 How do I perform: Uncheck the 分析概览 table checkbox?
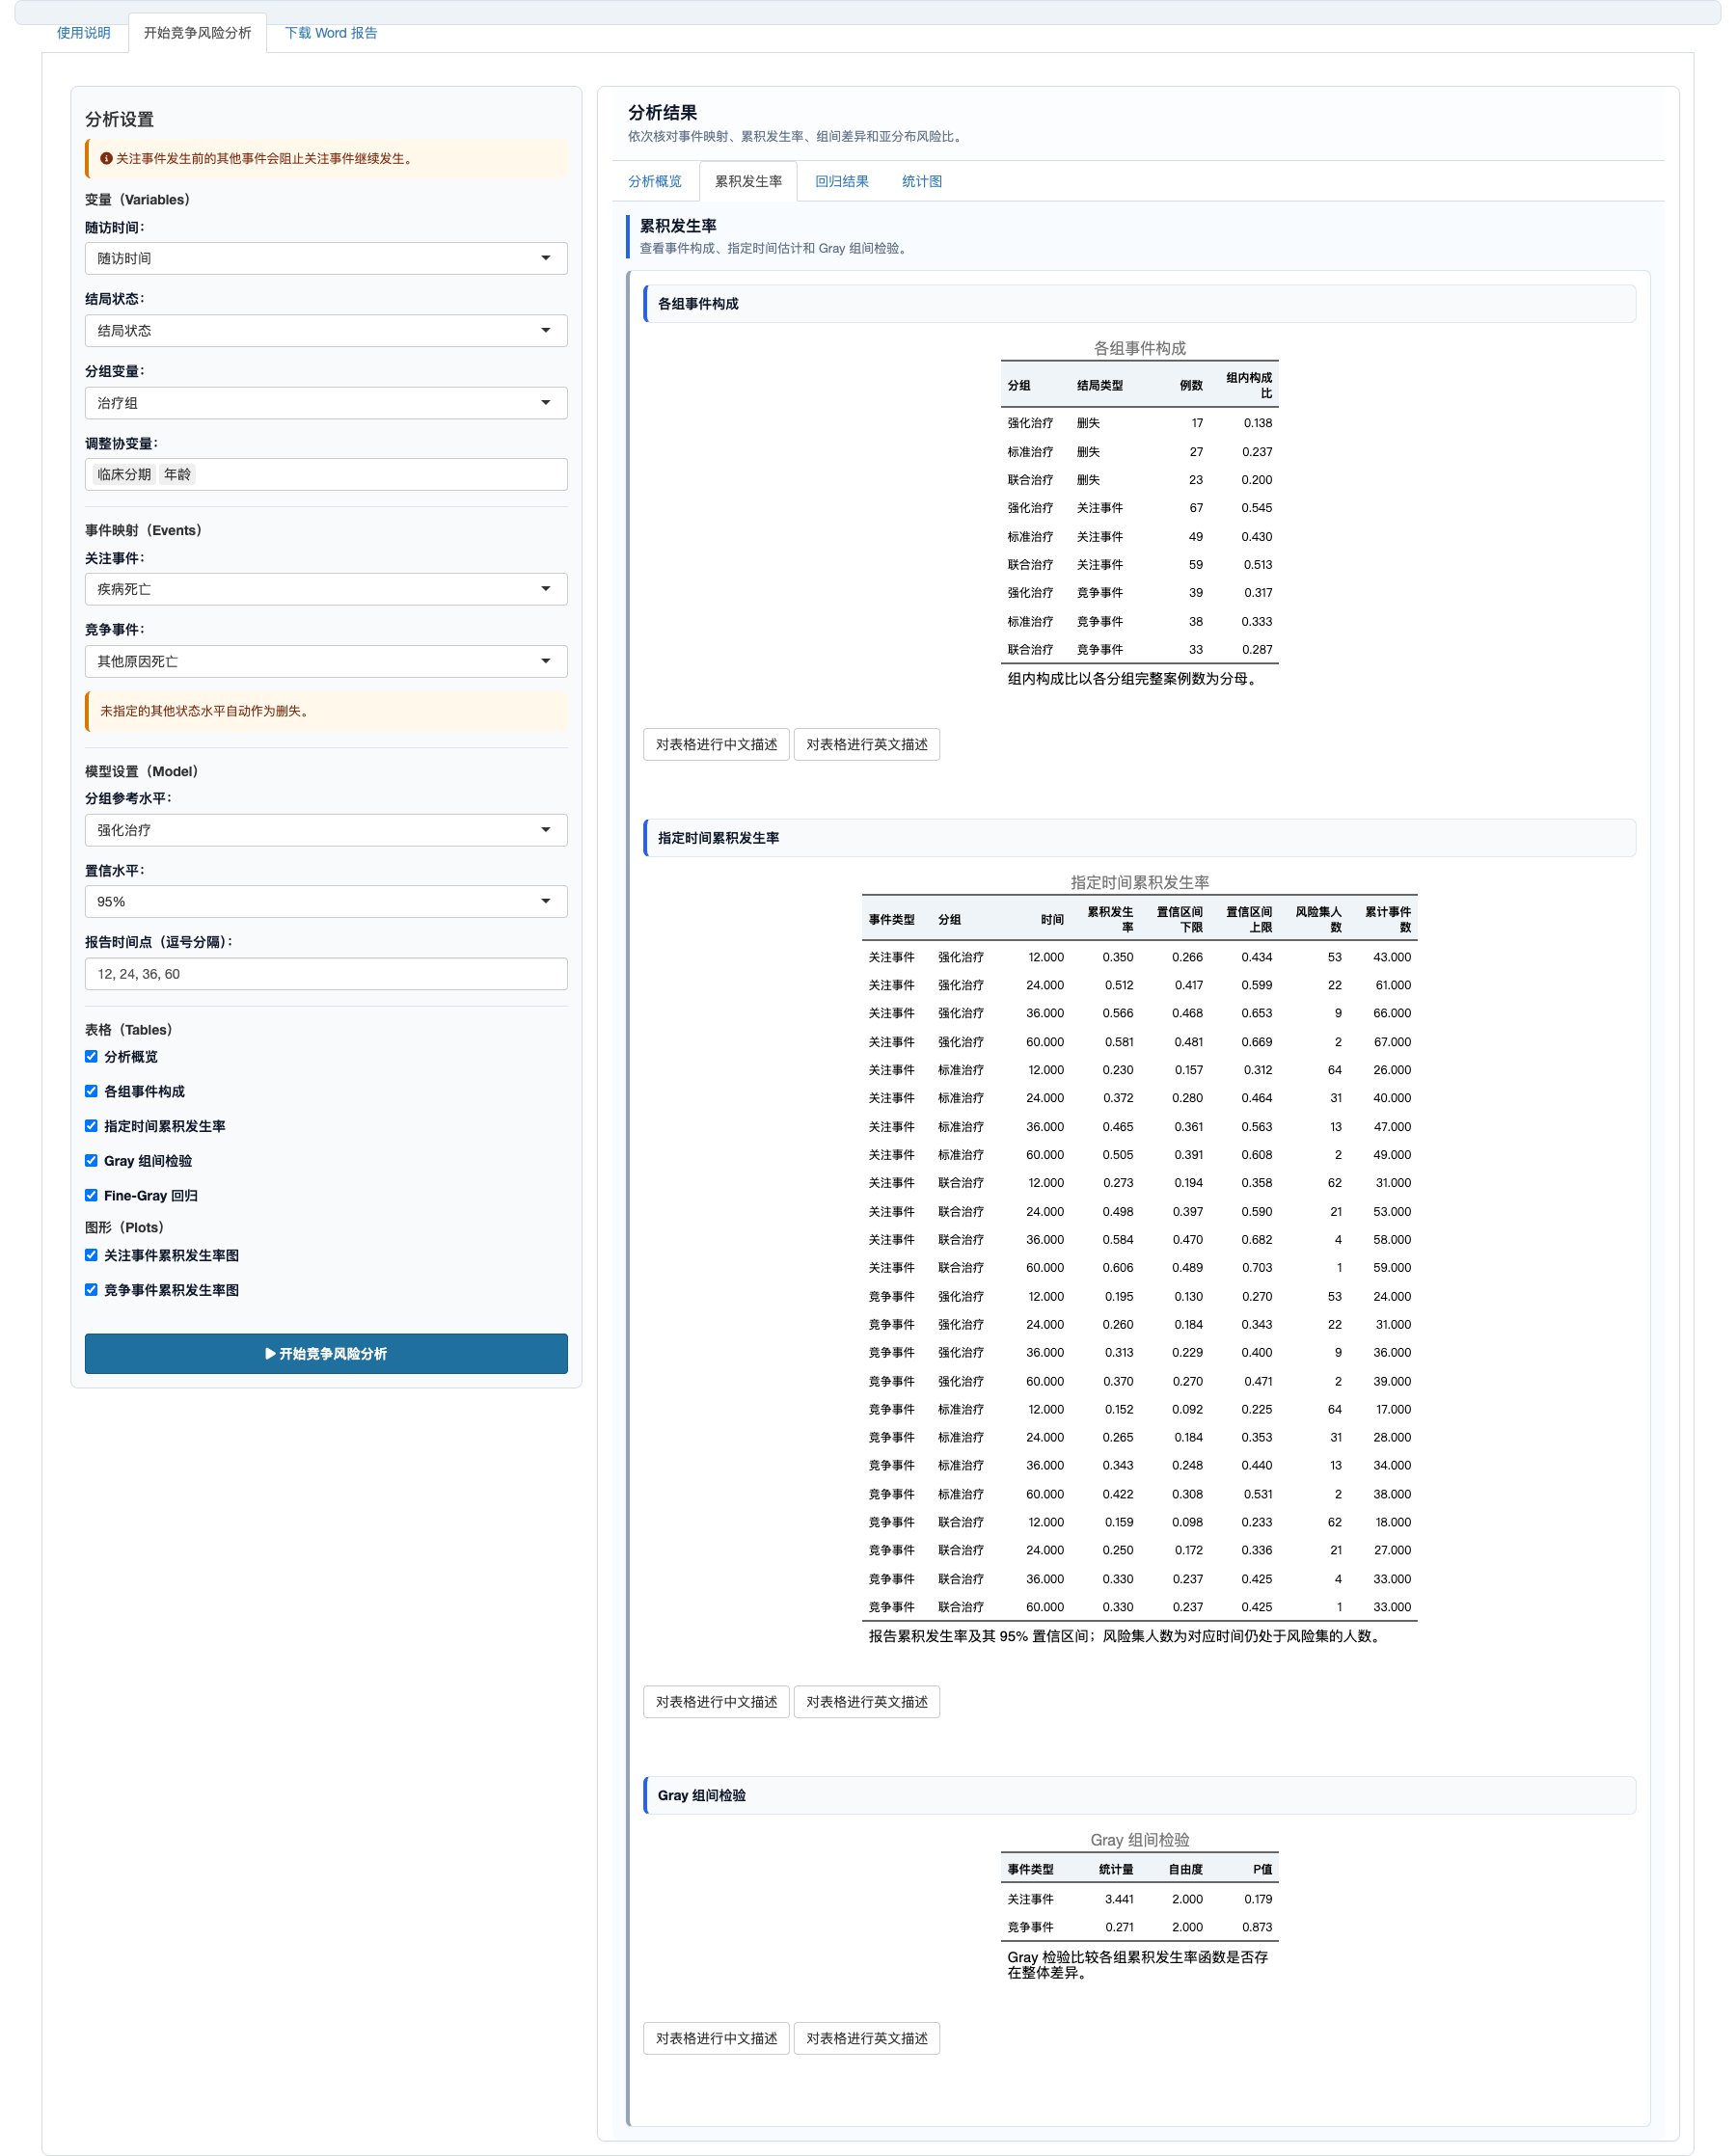(x=91, y=1056)
